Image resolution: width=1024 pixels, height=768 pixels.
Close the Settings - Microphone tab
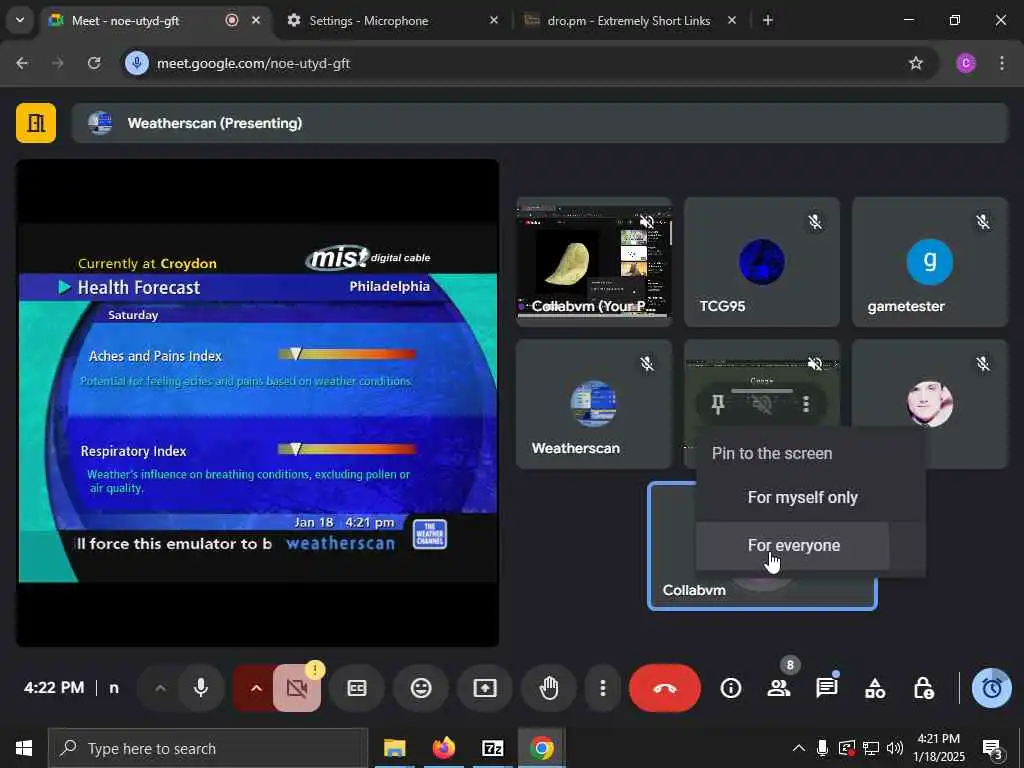click(494, 21)
